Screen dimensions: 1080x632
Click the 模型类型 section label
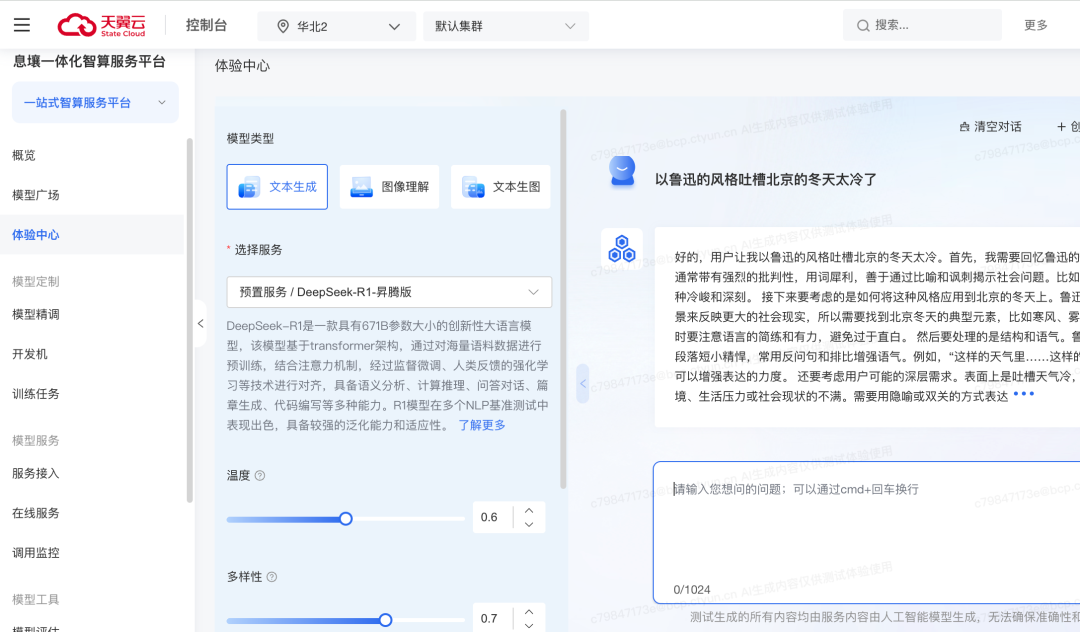(x=250, y=138)
